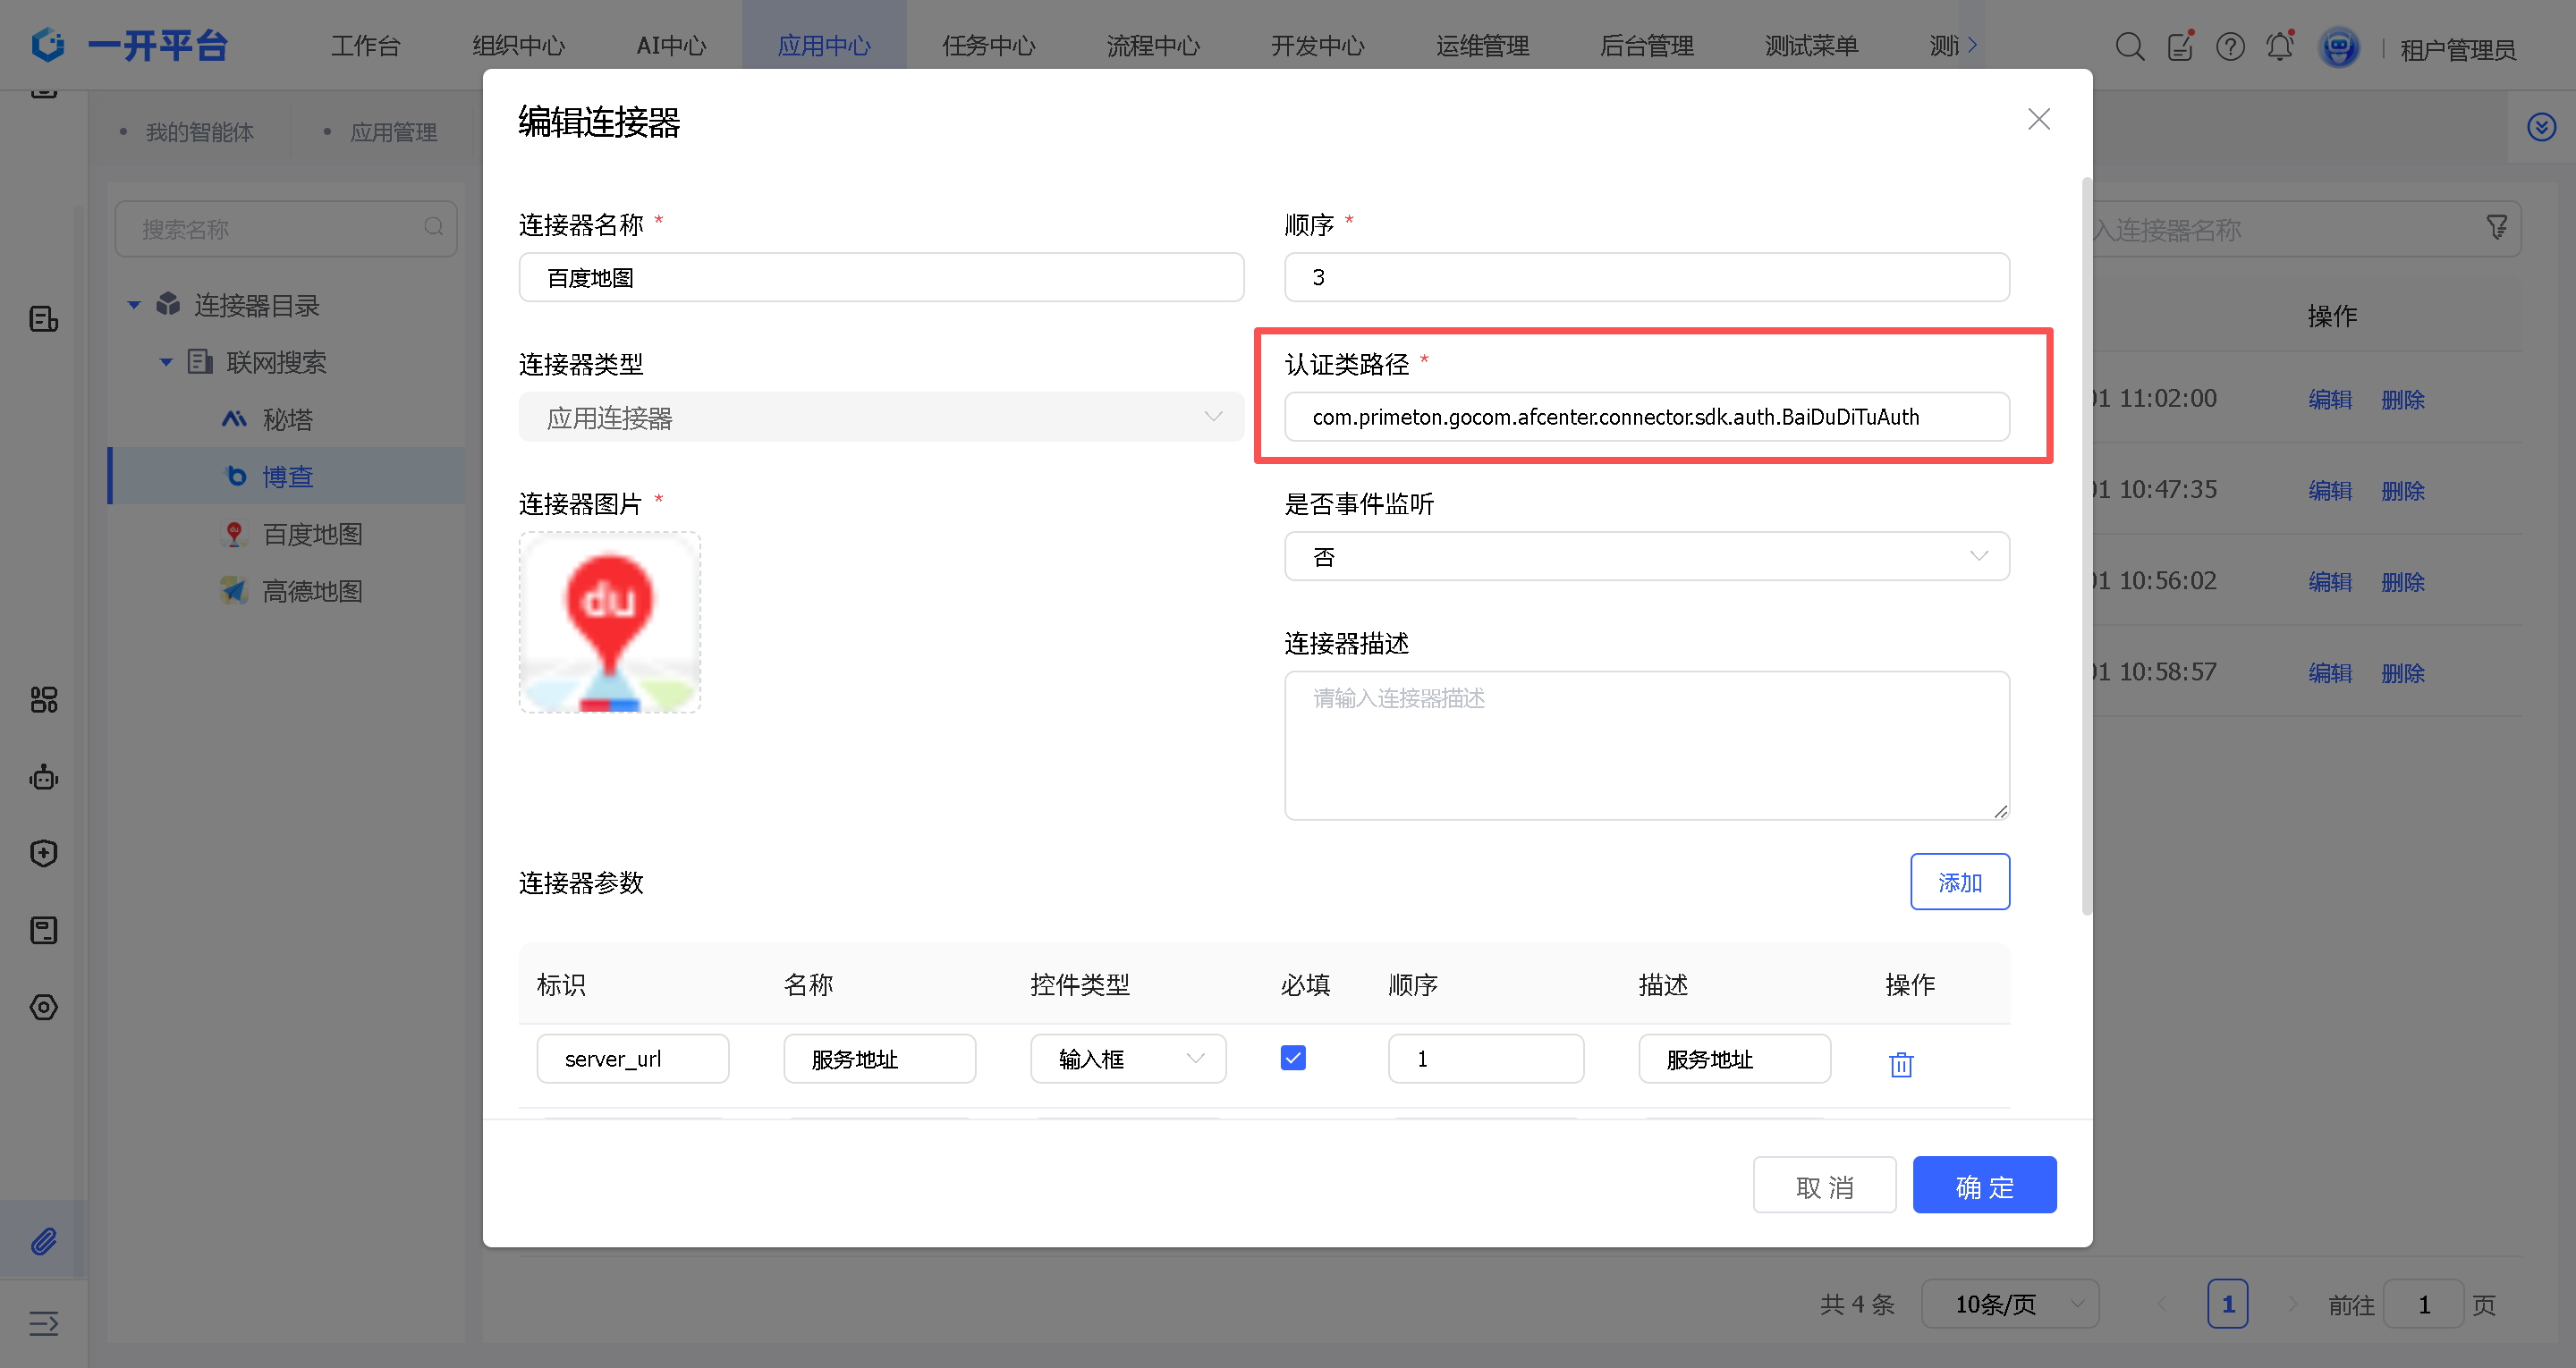Click the filter icon beside connector search
2576x1368 pixels.
click(2496, 229)
